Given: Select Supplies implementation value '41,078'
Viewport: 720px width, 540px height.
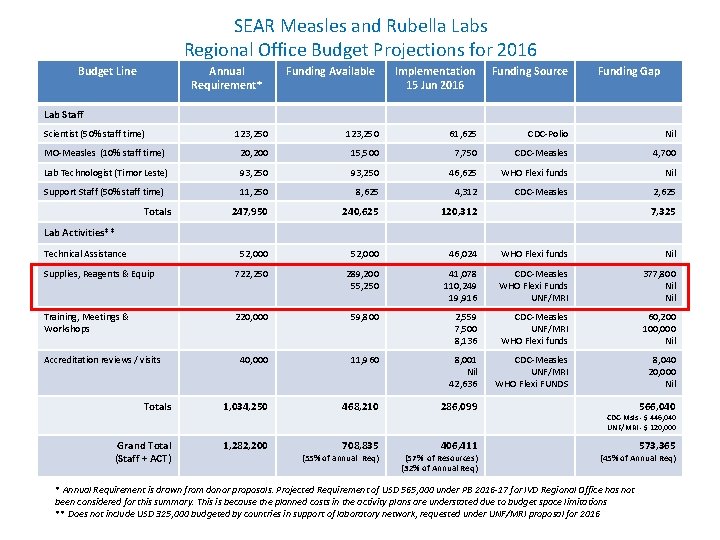Looking at the screenshot, I should click(x=462, y=274).
